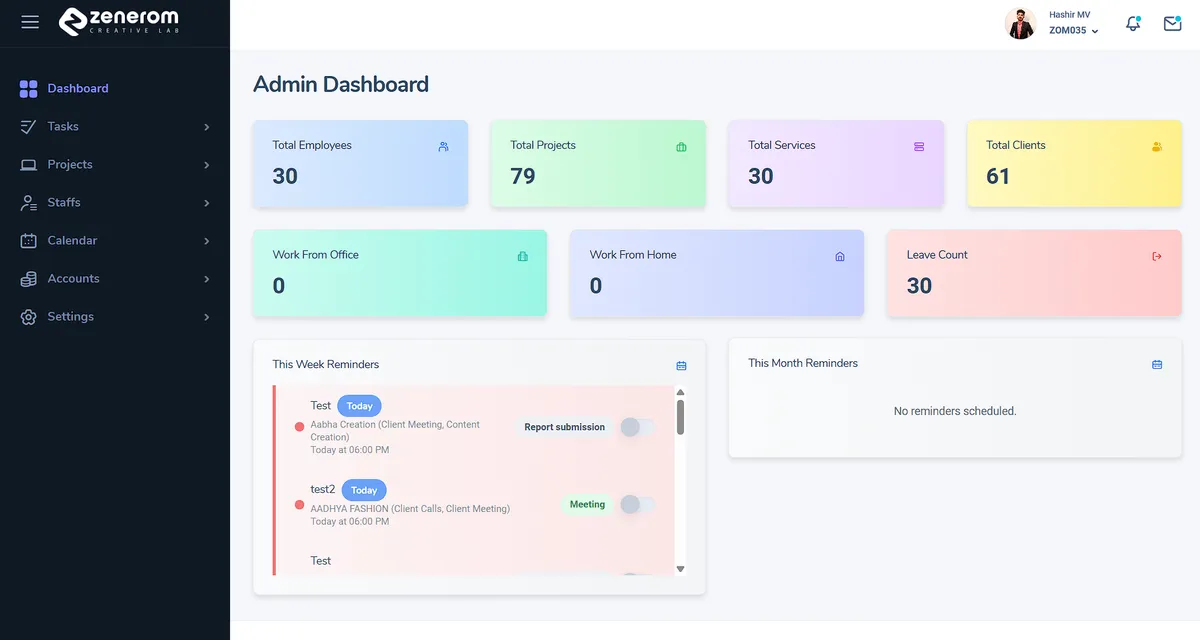Click the Work From Home house icon
1200x640 pixels.
click(840, 257)
